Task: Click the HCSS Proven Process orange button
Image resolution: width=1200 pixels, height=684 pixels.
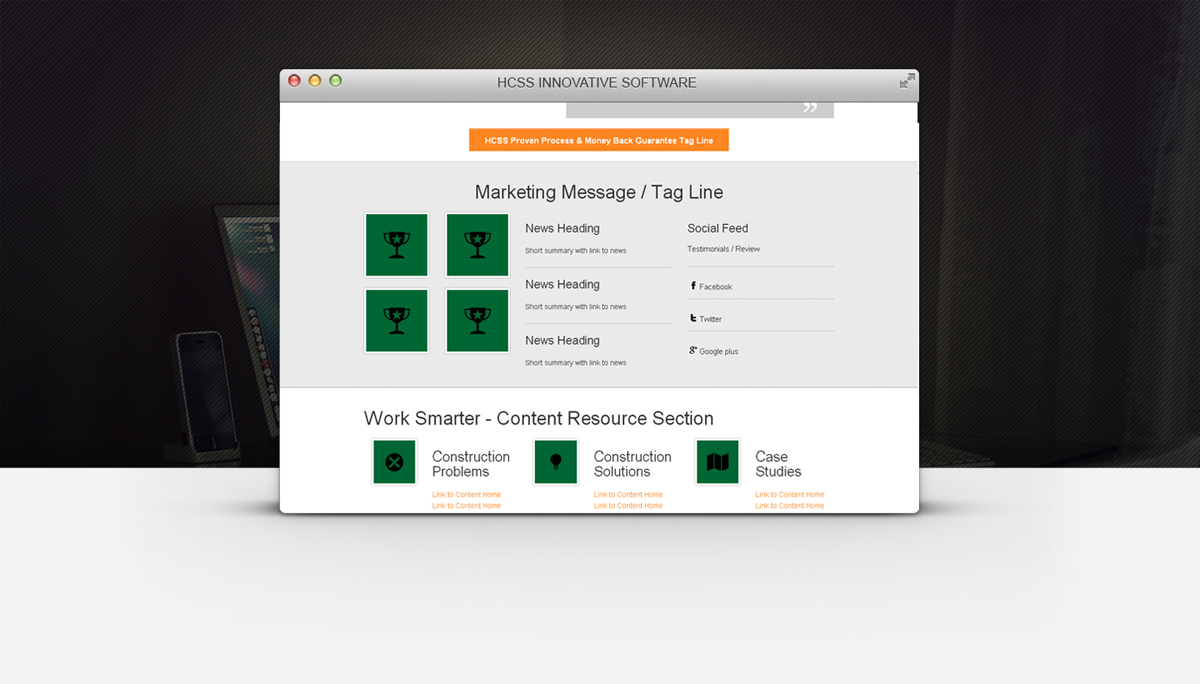Action: click(x=599, y=140)
